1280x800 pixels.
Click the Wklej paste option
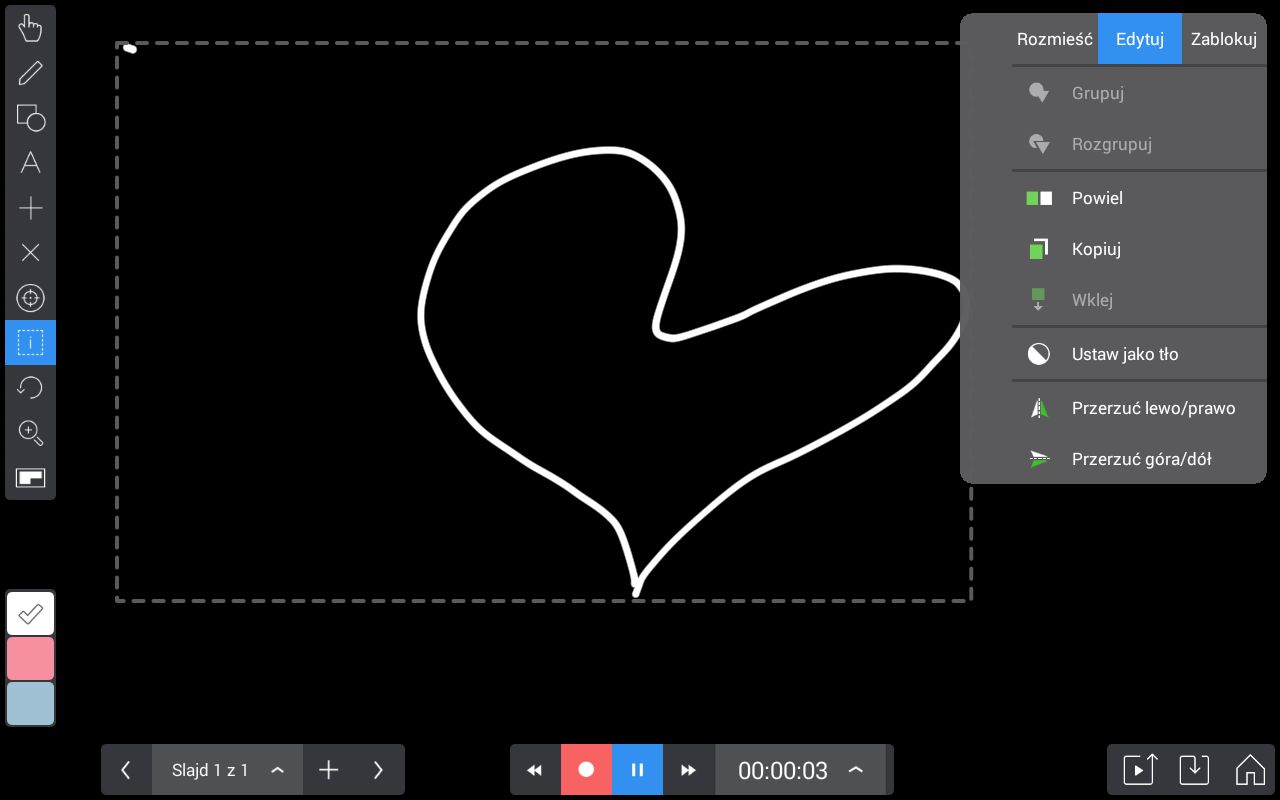(1139, 300)
